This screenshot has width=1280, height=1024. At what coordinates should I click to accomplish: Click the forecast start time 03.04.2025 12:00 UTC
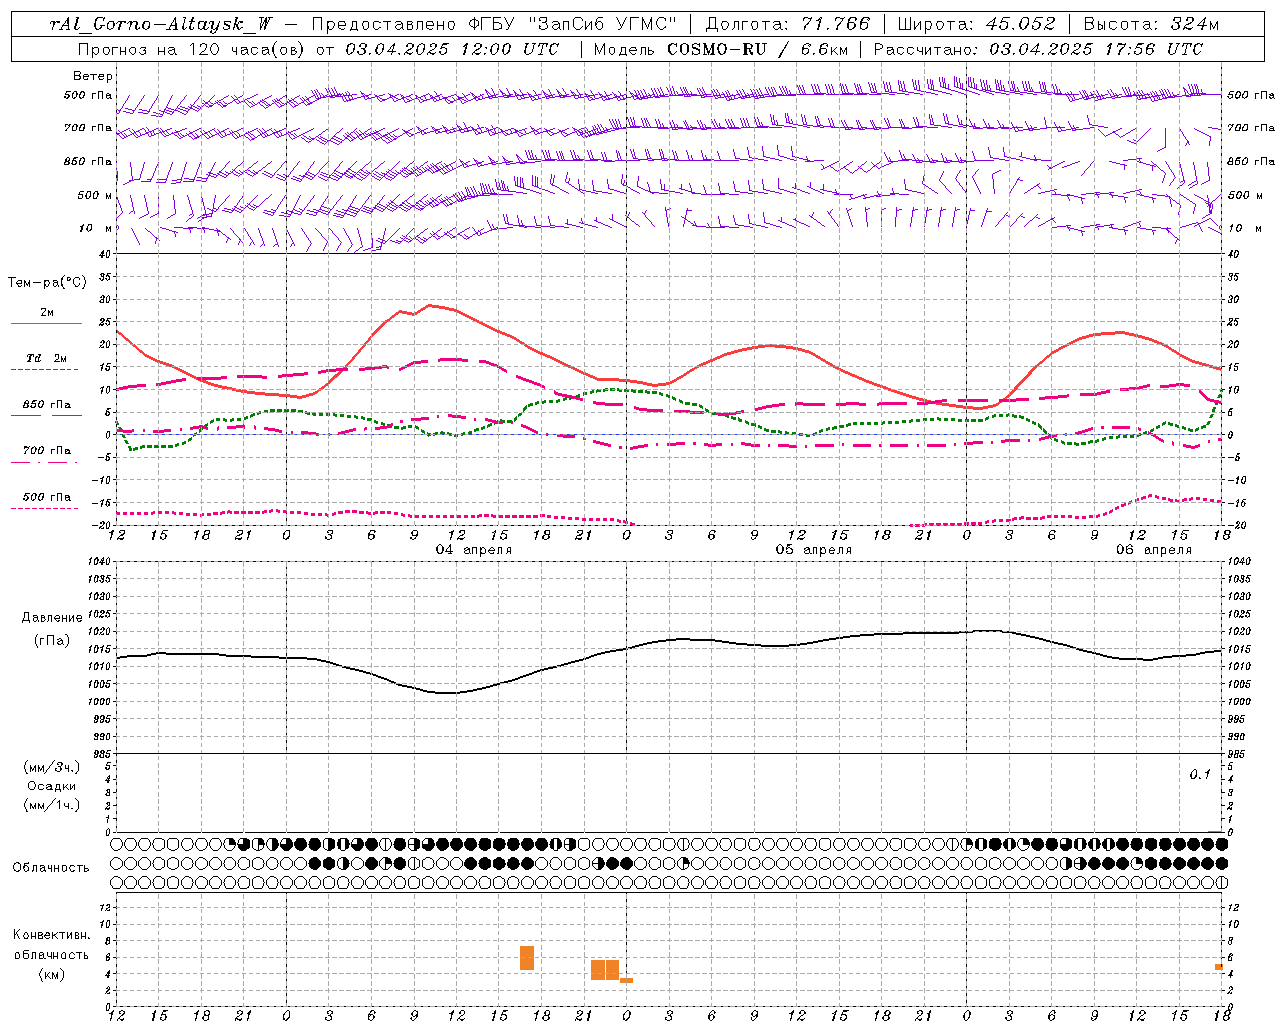tap(452, 48)
